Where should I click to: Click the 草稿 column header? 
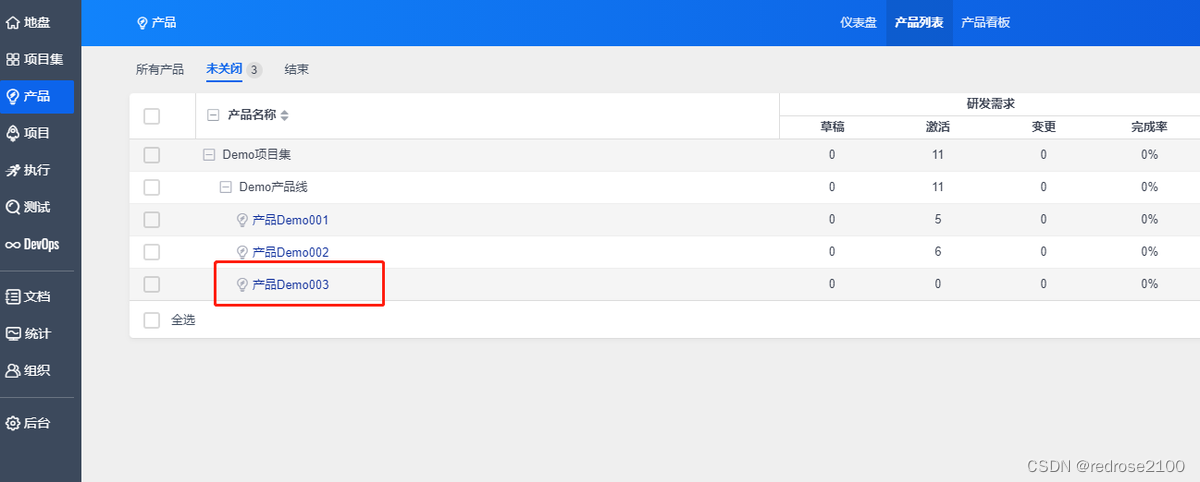(832, 127)
